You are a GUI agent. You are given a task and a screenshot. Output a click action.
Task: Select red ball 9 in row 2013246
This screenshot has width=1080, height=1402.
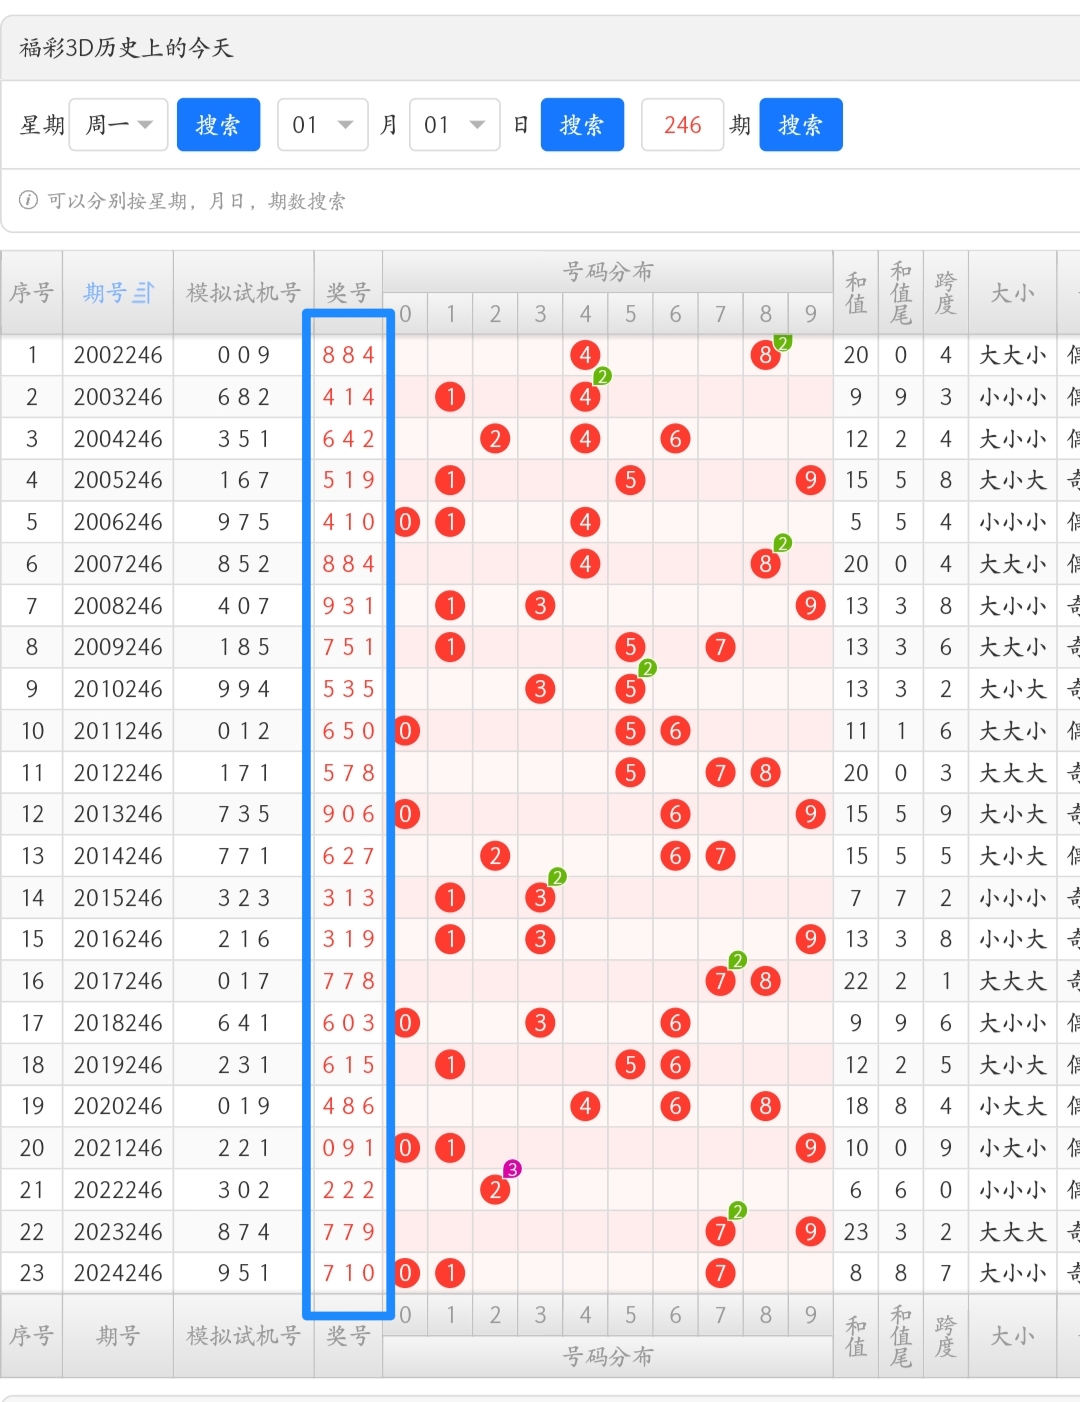[810, 814]
